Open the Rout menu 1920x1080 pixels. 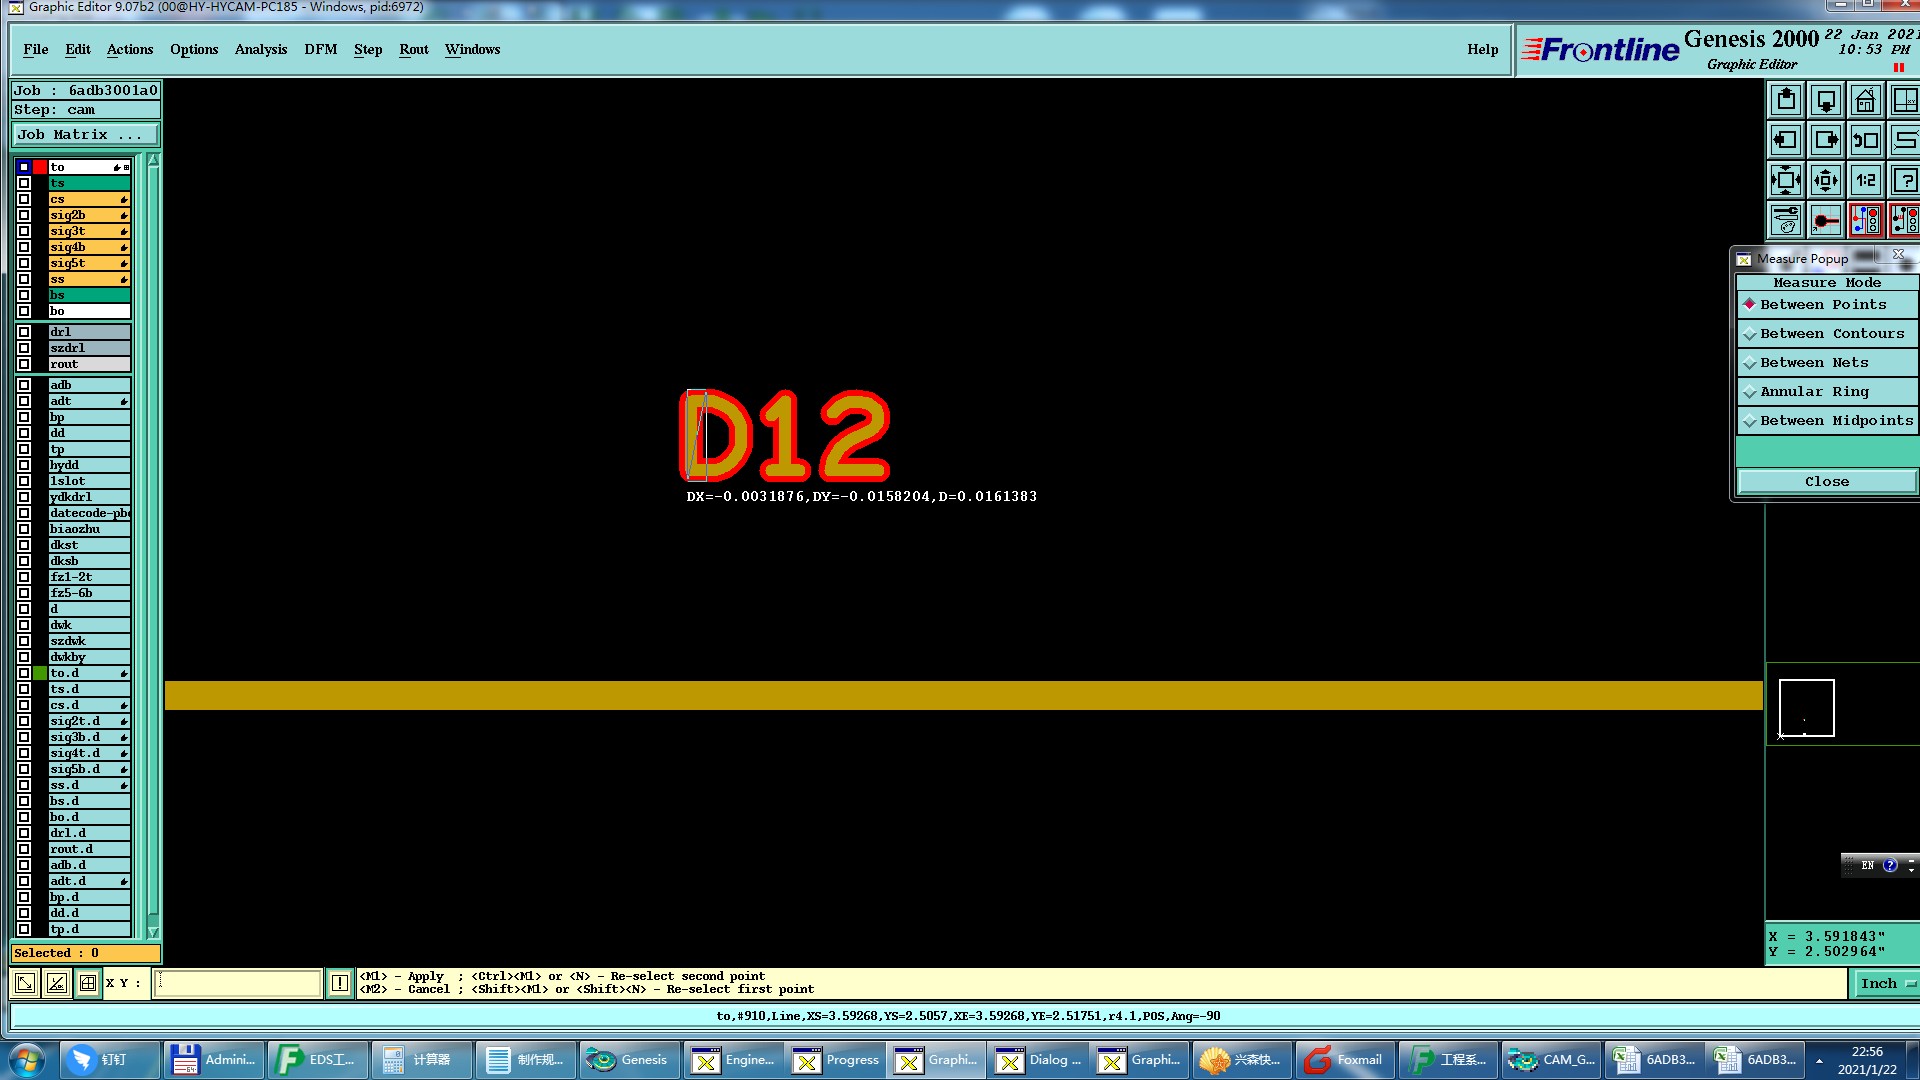click(414, 50)
